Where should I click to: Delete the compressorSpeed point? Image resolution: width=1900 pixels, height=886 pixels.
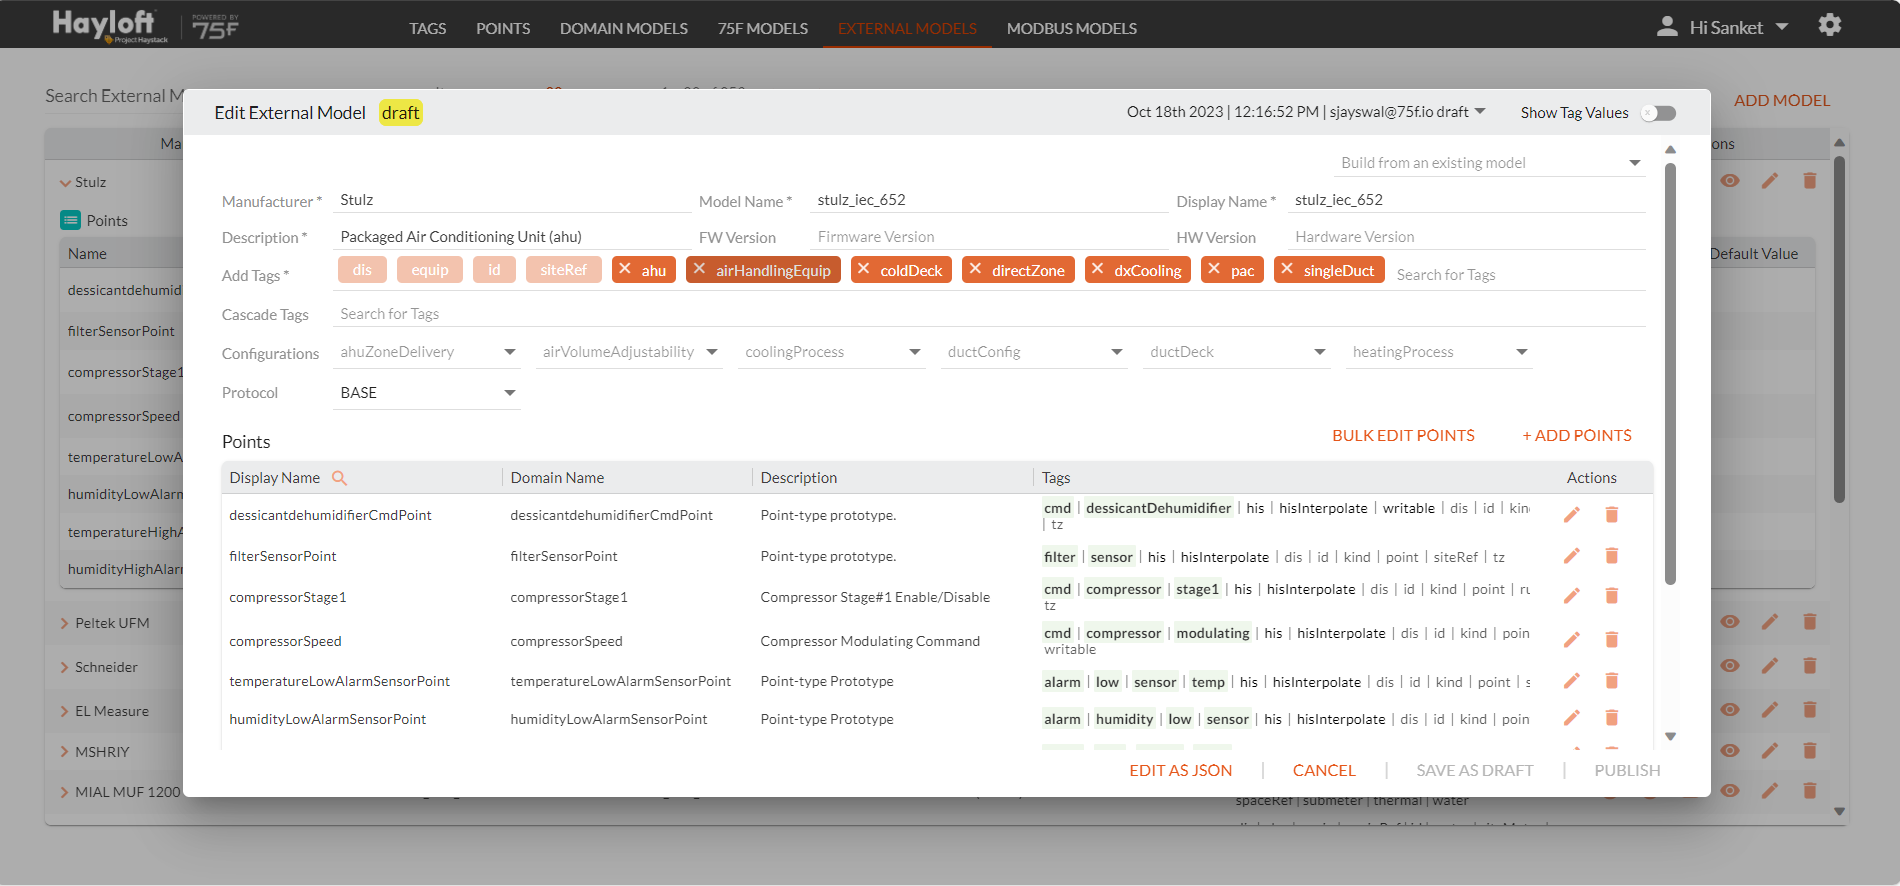pyautogui.click(x=1611, y=640)
